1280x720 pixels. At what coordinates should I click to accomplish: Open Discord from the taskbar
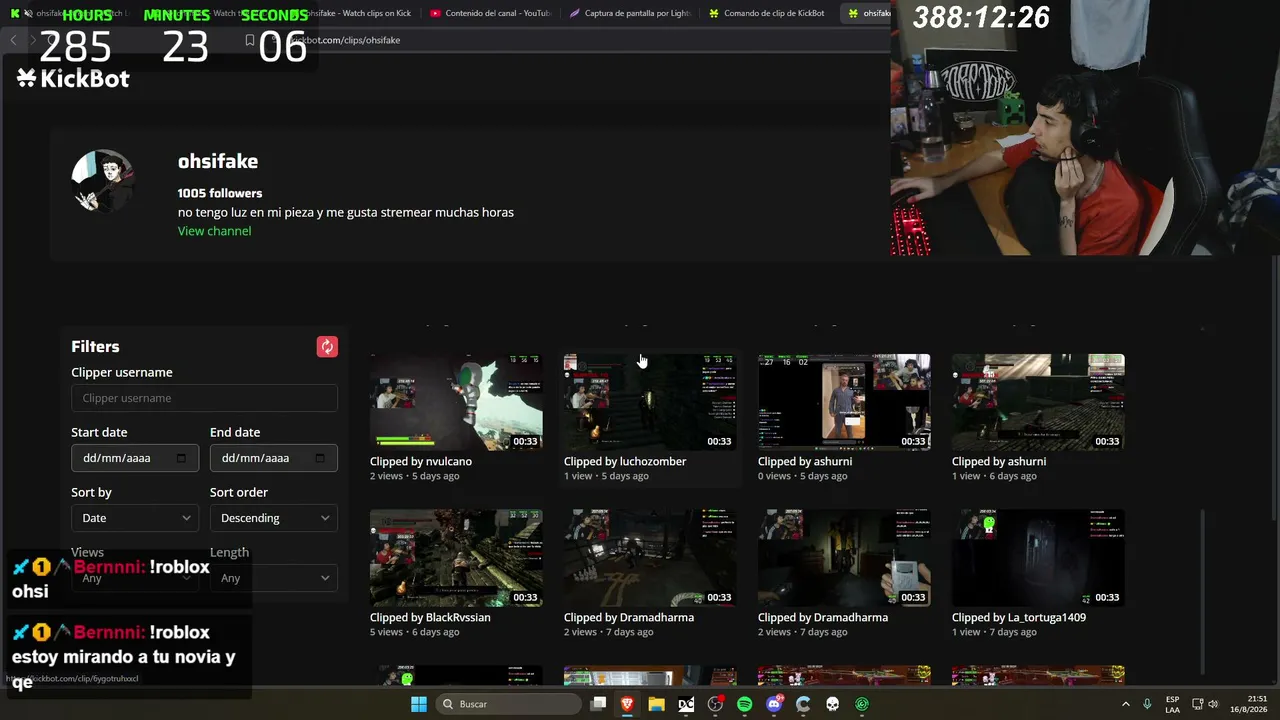point(773,704)
